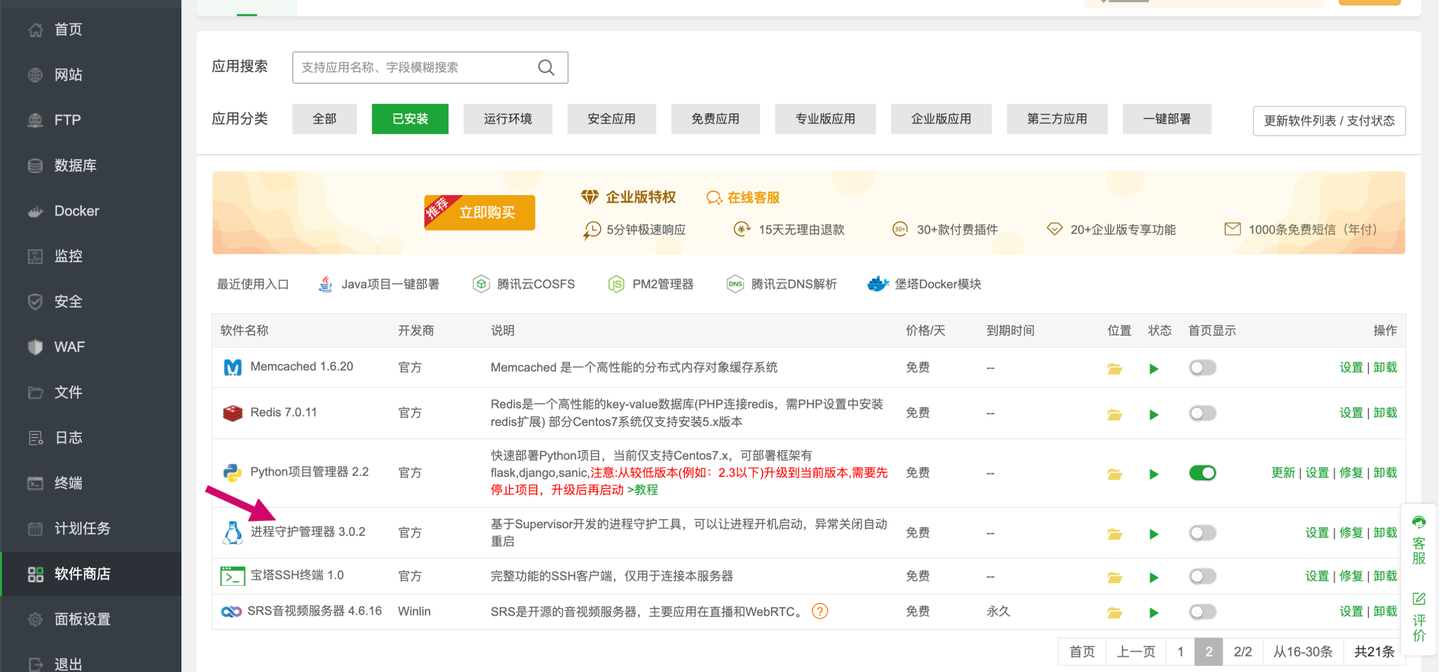Image resolution: width=1440 pixels, height=672 pixels.
Task: Click the 立即购买 button
Action: (x=480, y=212)
